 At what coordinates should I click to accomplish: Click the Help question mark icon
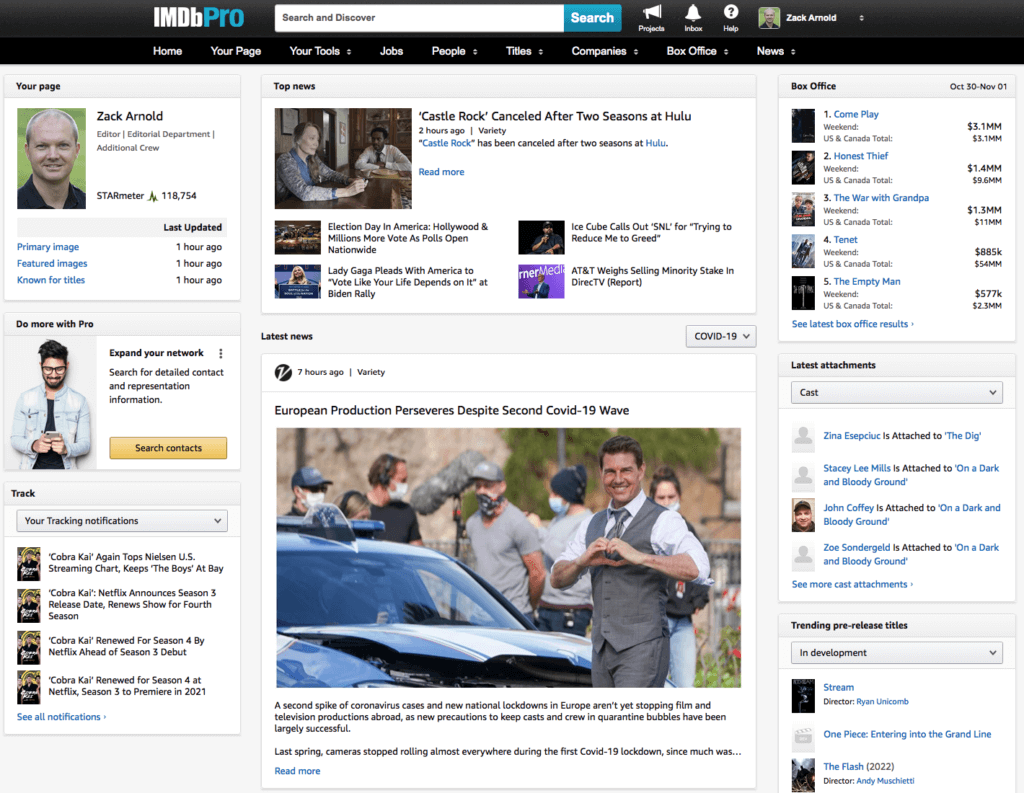(731, 12)
